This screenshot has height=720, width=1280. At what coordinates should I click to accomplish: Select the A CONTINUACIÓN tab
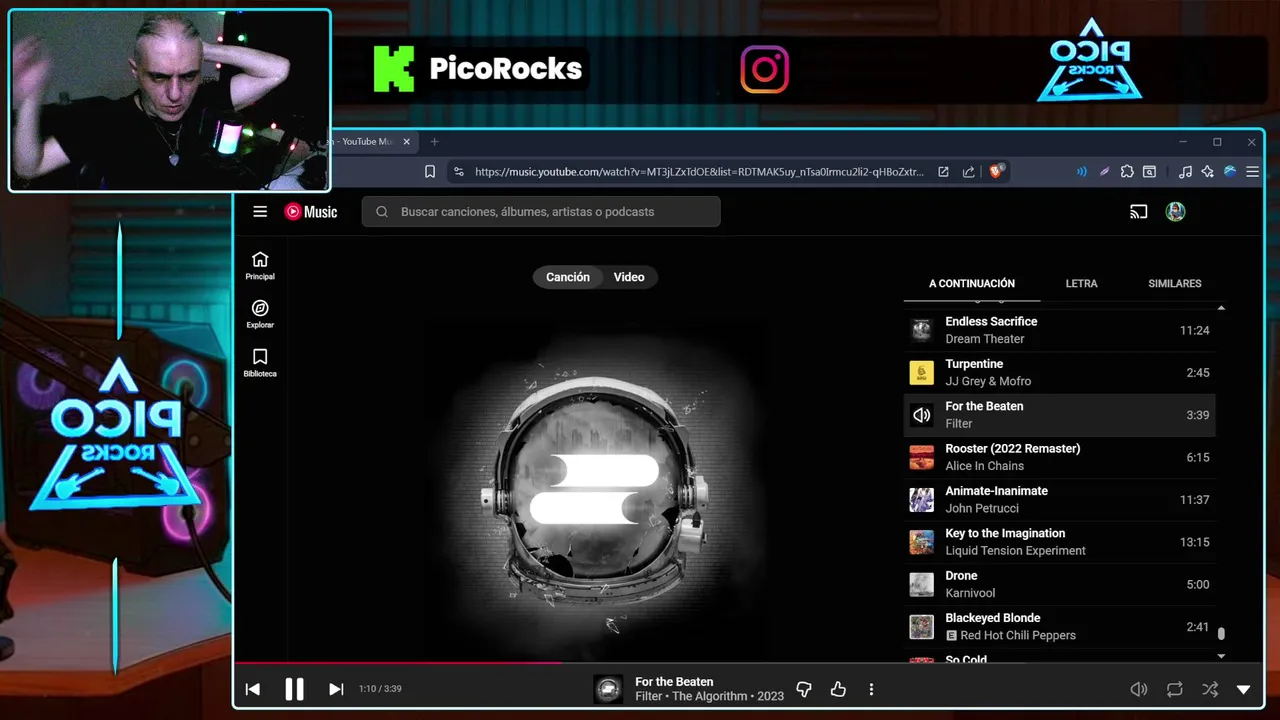coord(972,284)
